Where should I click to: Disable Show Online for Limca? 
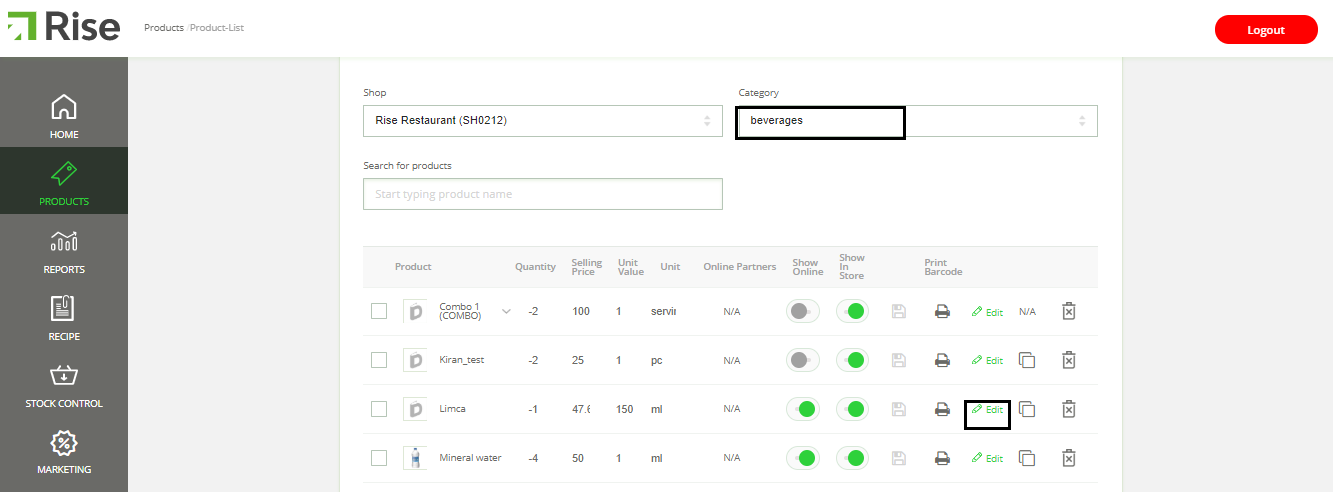[804, 408]
